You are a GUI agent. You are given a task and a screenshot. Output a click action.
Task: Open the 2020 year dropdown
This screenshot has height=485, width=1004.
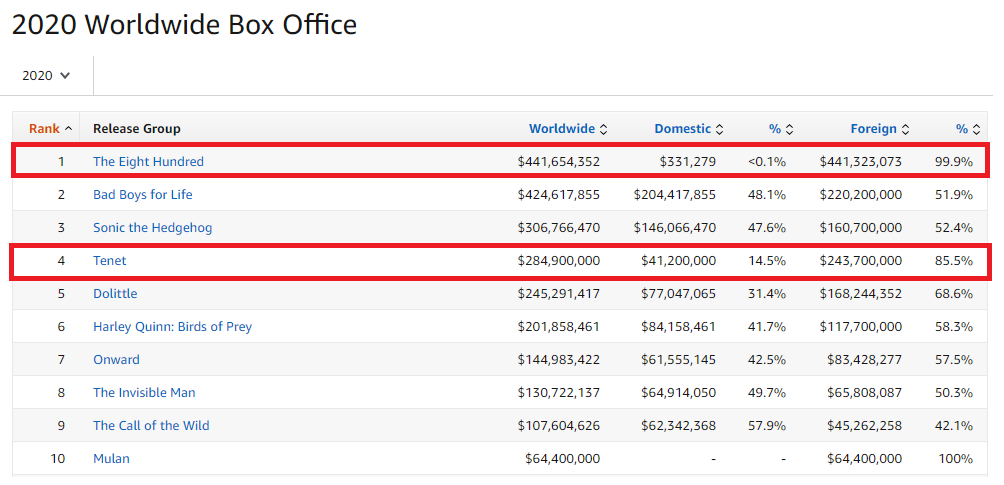coord(46,75)
